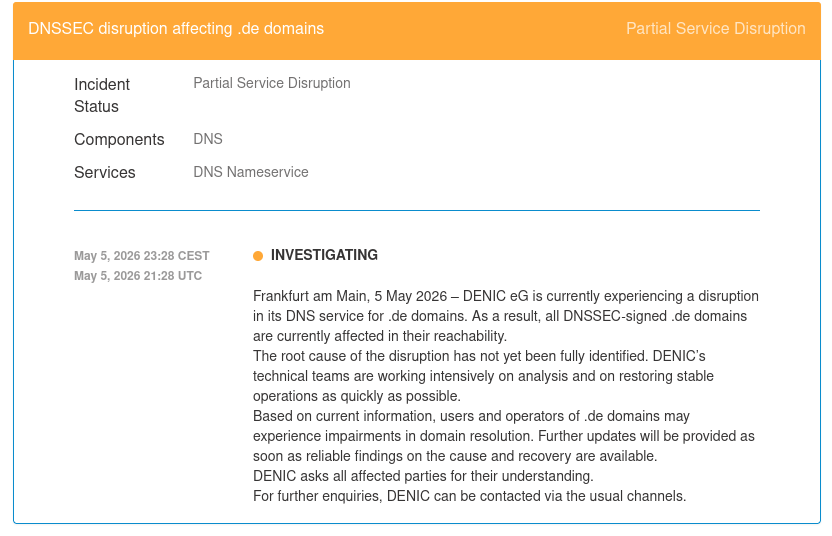Click the paragraph starting with Frankfurt am Main
This screenshot has height=536, width=832.
(506, 316)
